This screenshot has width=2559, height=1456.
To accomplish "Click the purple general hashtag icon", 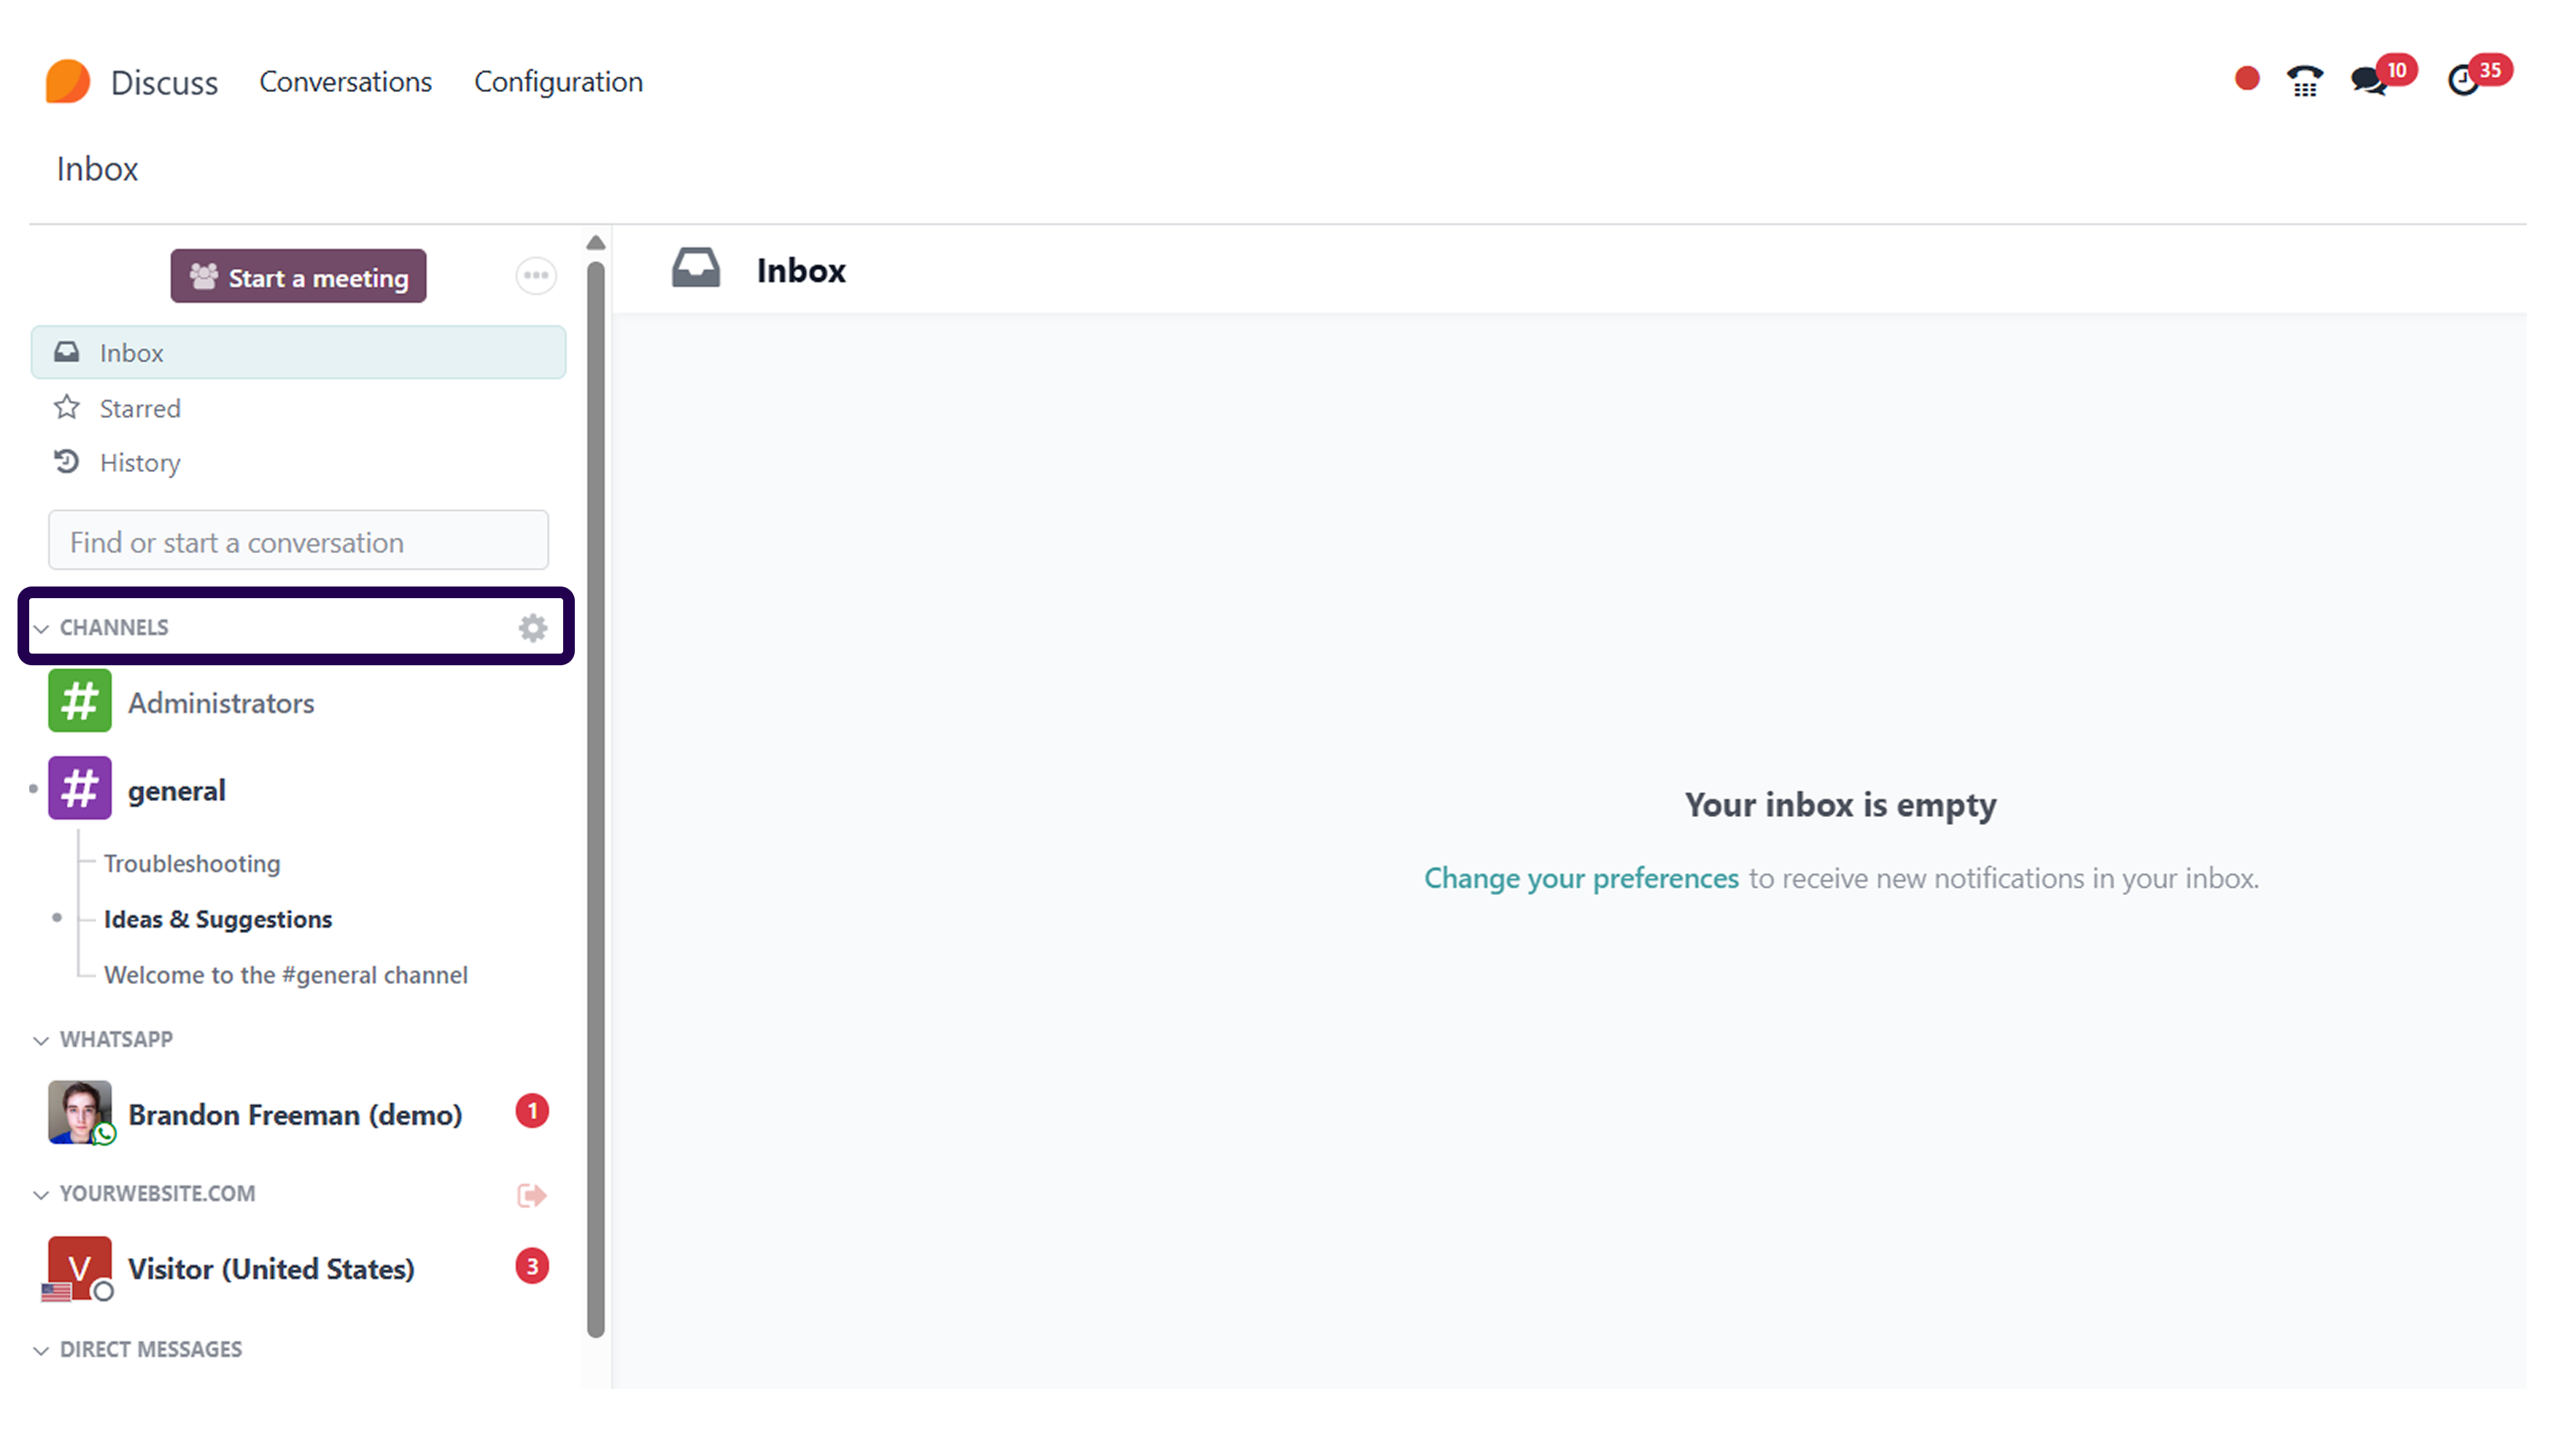I will [80, 789].
